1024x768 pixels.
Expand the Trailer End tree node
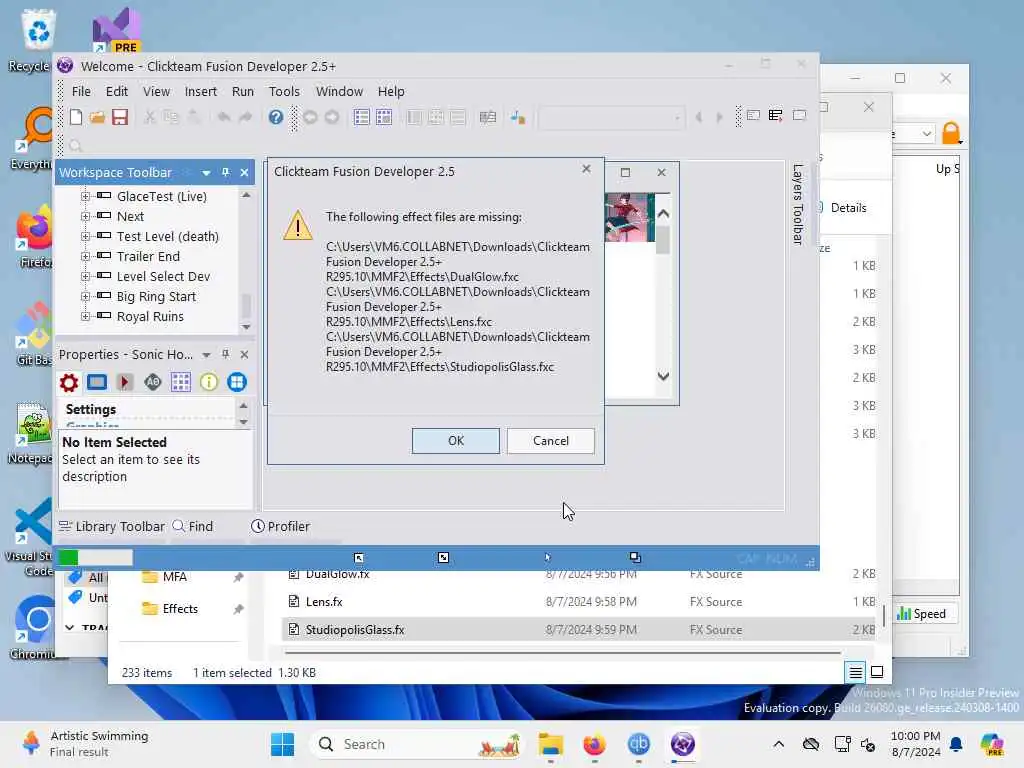point(85,257)
